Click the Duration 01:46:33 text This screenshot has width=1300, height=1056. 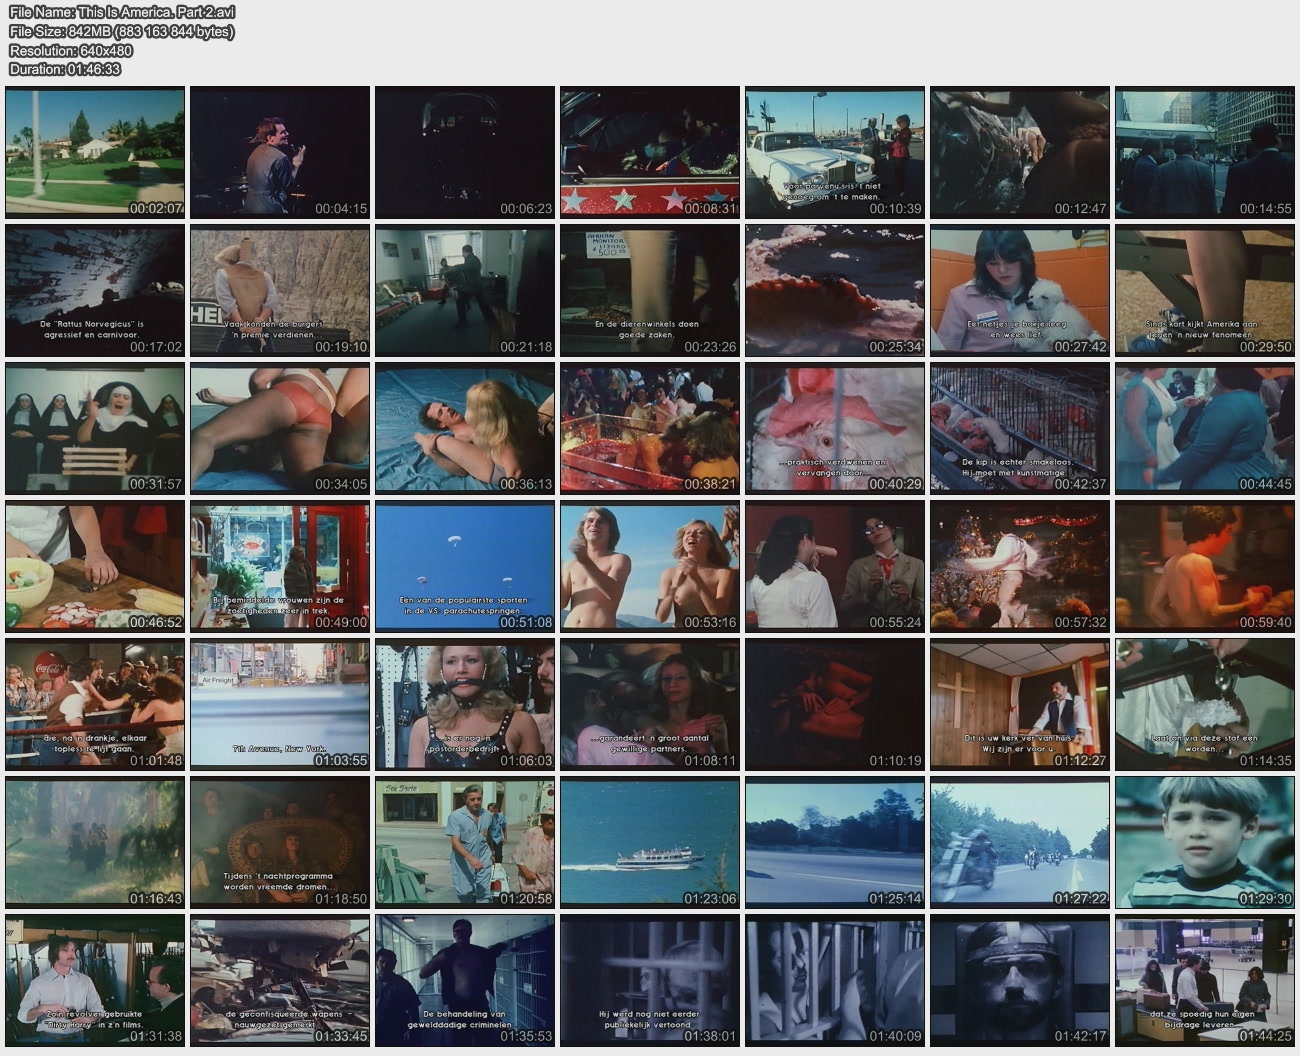coord(65,69)
